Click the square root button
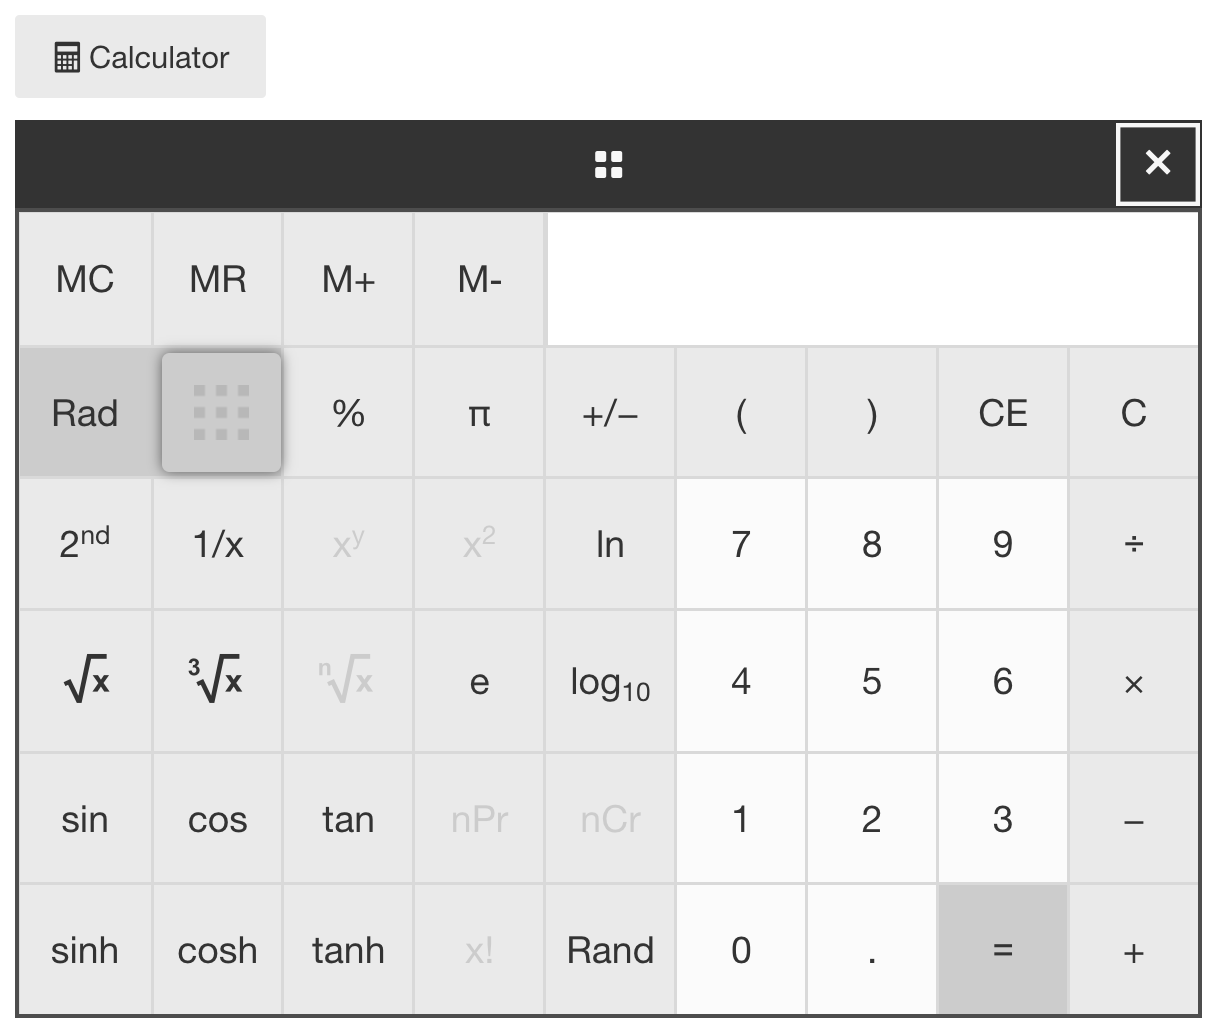Screen dimensions: 1226x1036 (85, 682)
